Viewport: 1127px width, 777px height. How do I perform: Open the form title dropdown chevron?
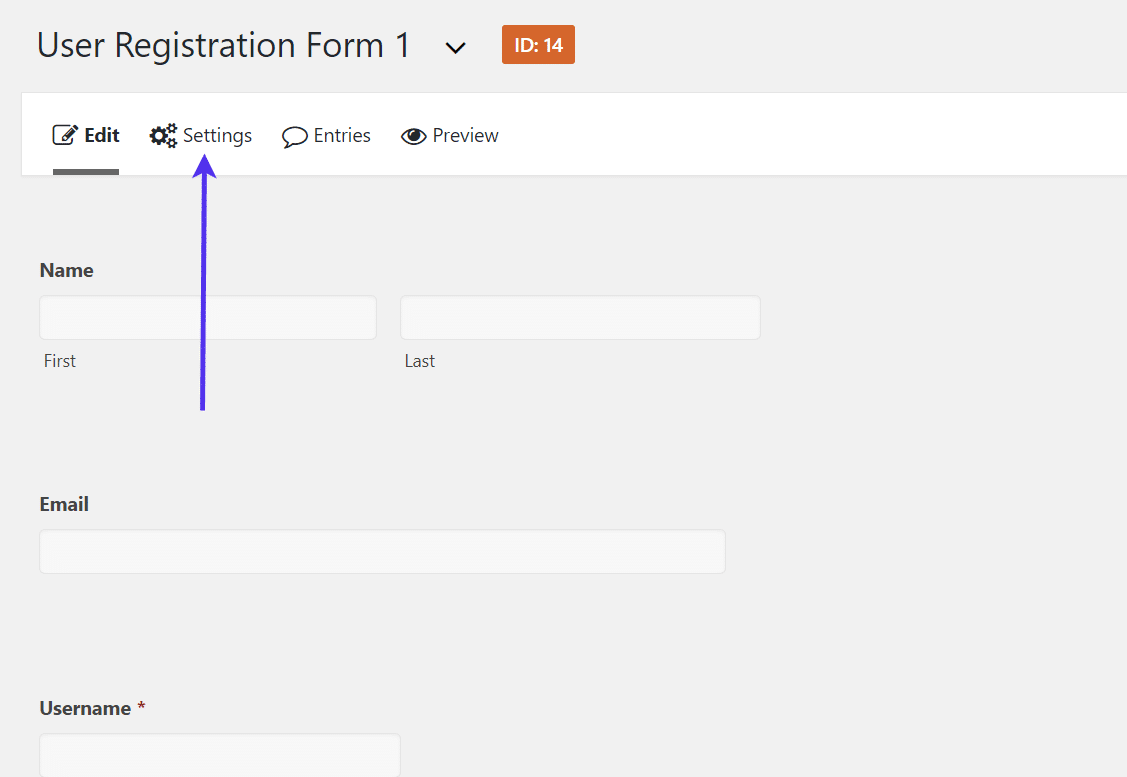click(x=455, y=47)
